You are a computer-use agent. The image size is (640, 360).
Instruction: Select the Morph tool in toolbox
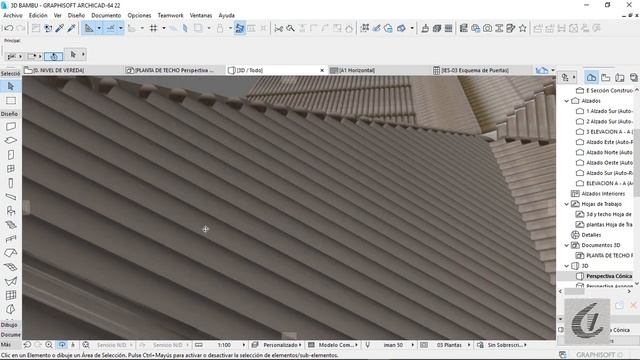[11, 309]
